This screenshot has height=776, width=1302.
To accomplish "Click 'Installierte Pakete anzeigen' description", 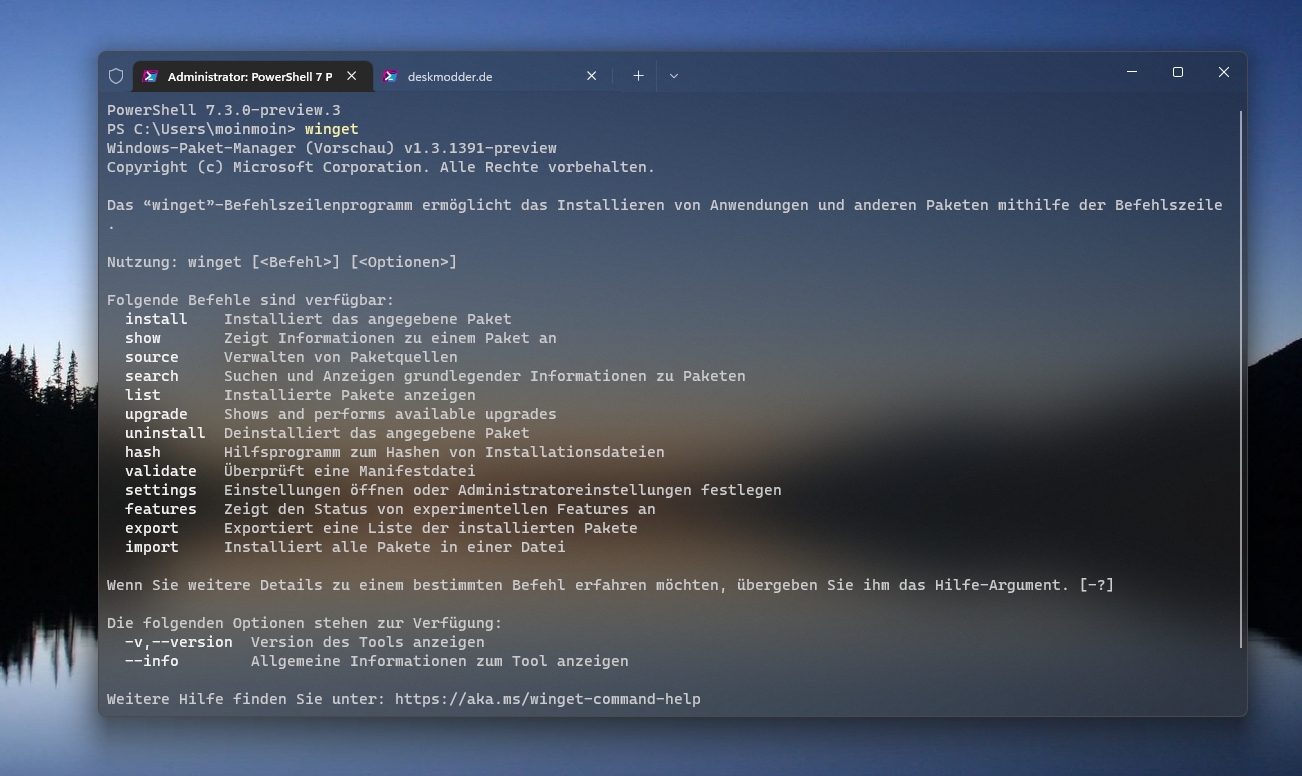I will (x=350, y=395).
